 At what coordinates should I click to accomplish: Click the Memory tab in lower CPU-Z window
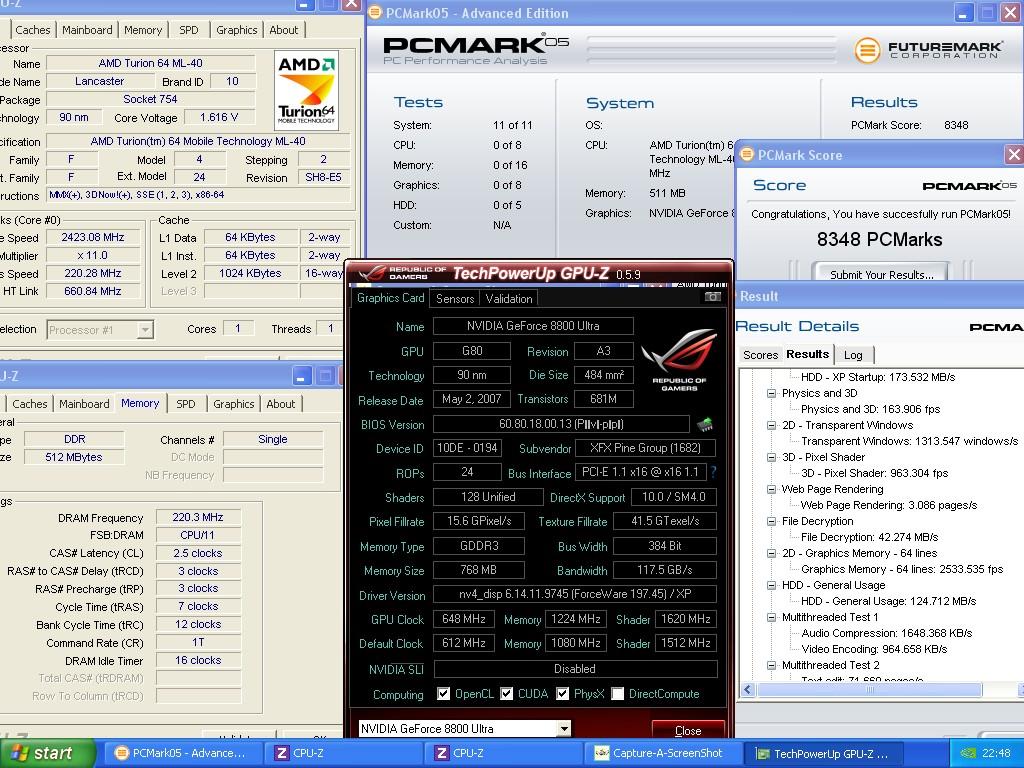point(140,404)
